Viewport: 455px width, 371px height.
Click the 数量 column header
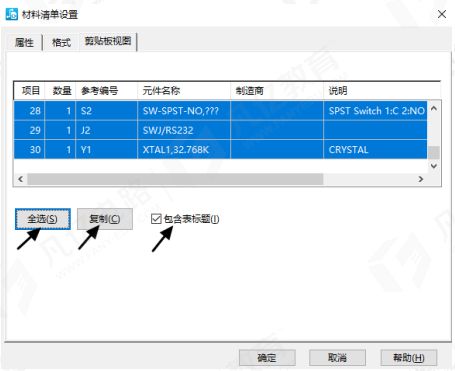click(60, 90)
